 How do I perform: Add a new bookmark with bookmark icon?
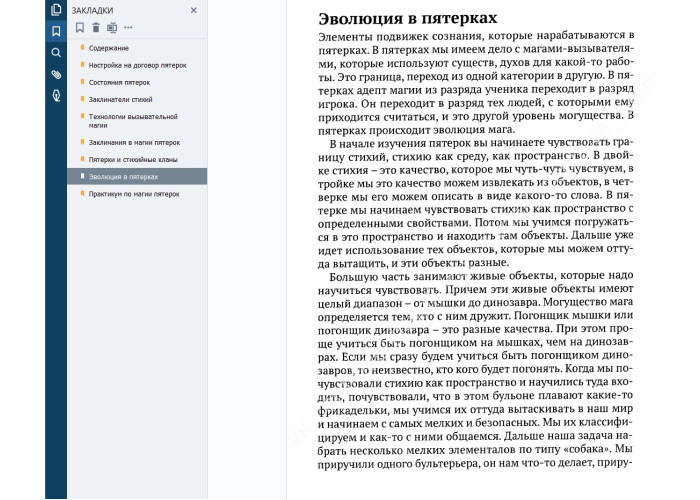[x=80, y=27]
